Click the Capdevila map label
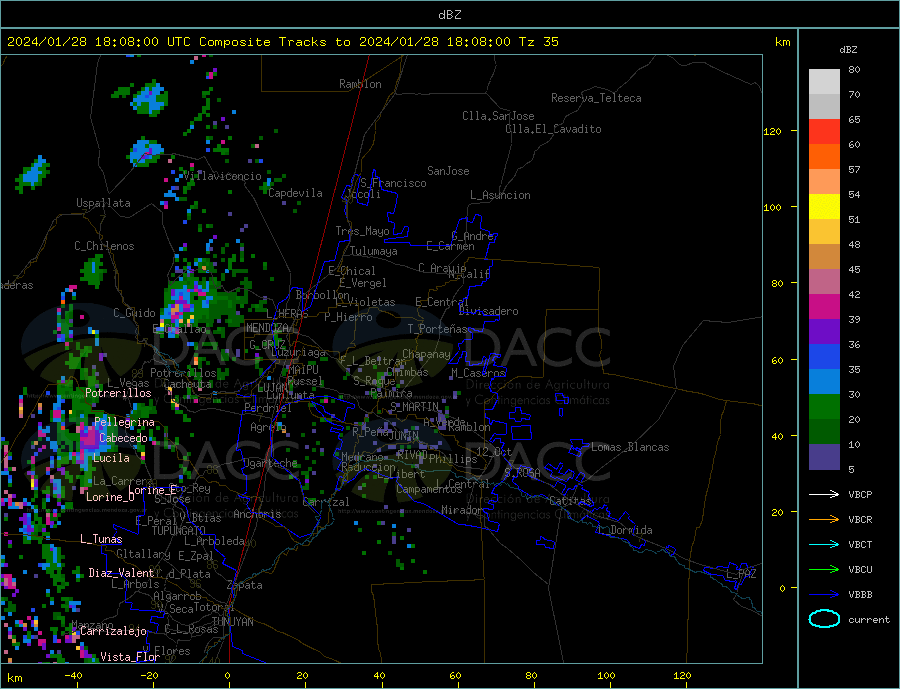Screen dimensions: 900x689 pyautogui.click(x=295, y=193)
